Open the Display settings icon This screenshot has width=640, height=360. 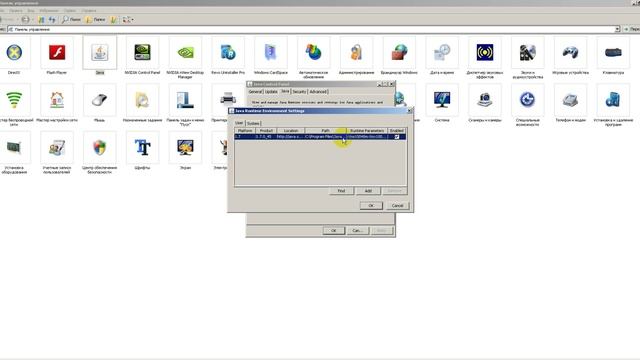(x=185, y=148)
